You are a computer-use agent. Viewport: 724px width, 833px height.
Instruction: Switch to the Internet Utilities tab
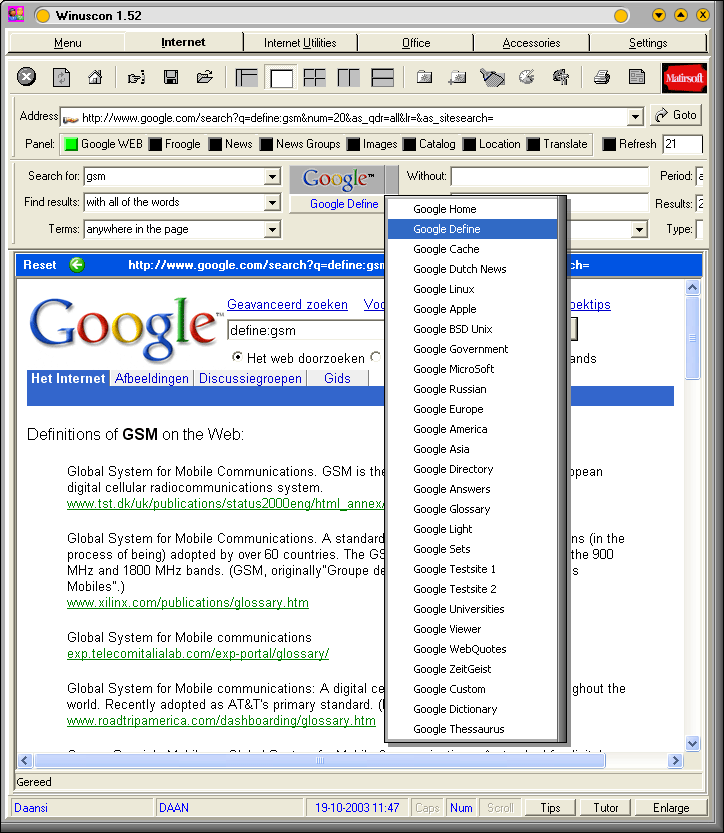(300, 42)
